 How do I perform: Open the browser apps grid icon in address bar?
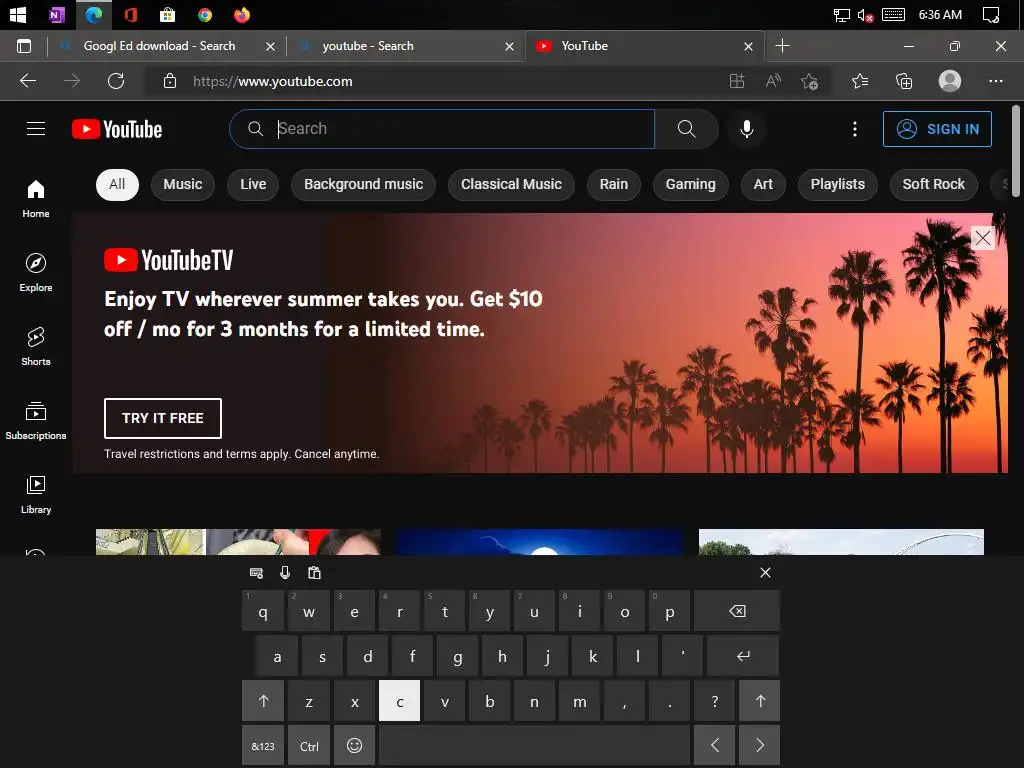click(737, 81)
